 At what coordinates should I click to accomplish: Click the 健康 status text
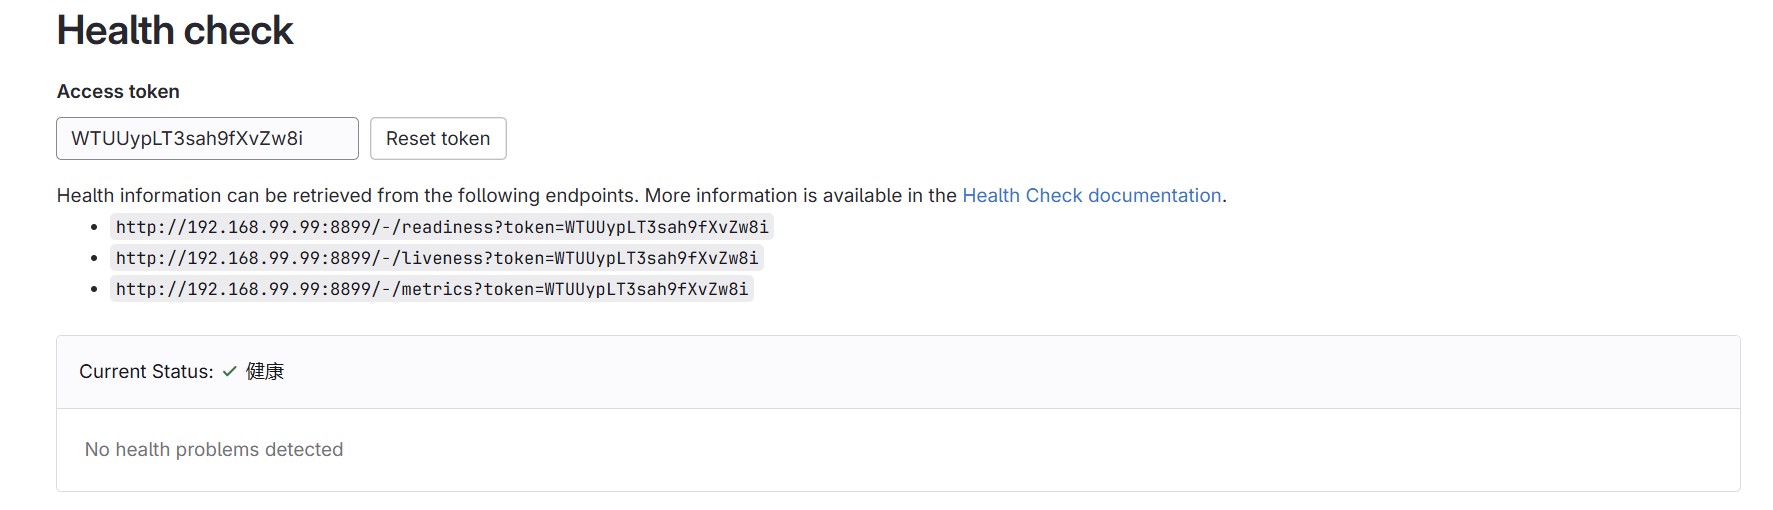[265, 372]
